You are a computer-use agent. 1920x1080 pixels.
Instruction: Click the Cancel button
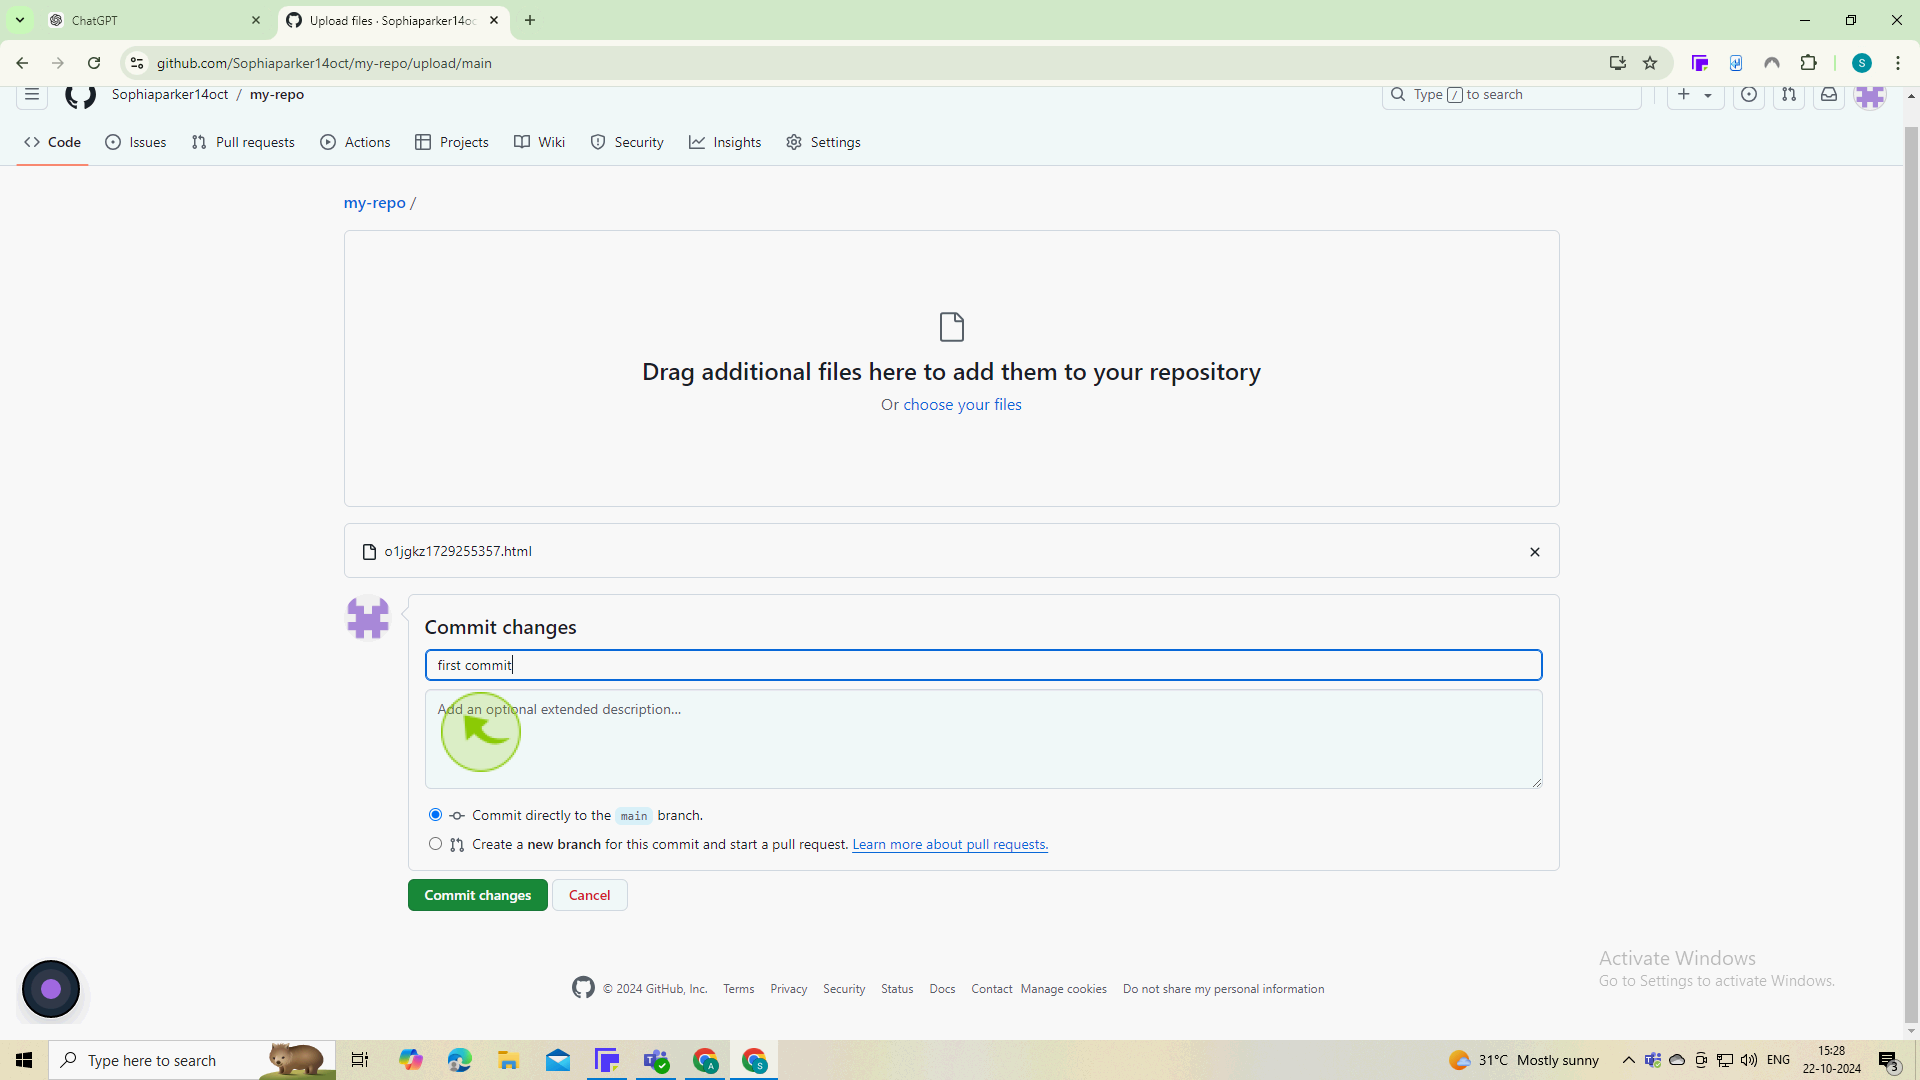pyautogui.click(x=589, y=894)
